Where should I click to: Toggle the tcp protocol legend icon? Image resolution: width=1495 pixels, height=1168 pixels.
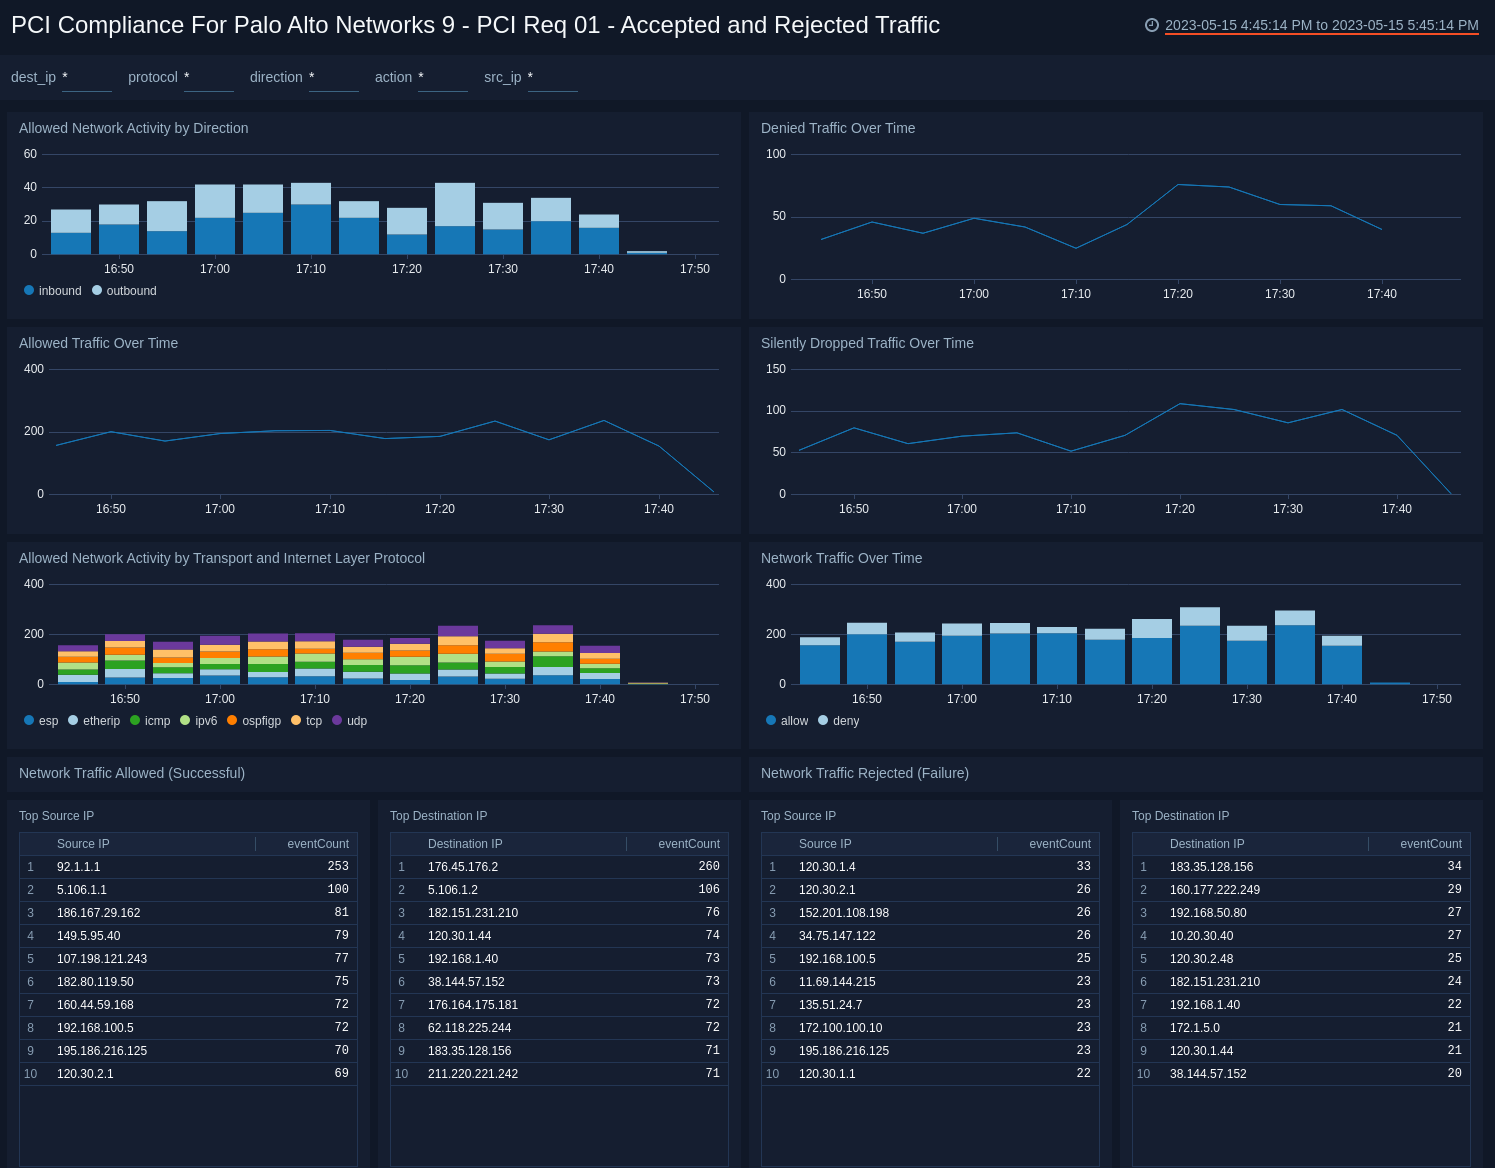pyautogui.click(x=298, y=720)
